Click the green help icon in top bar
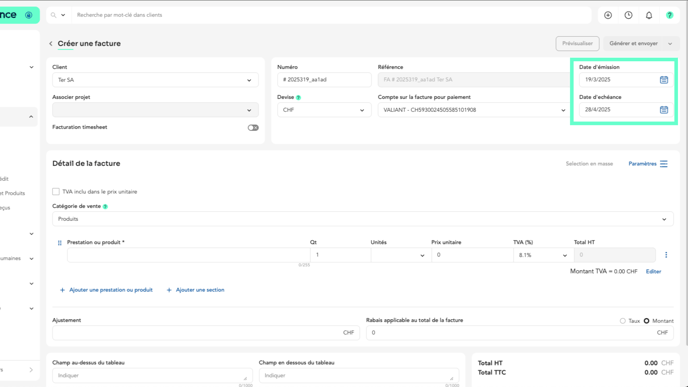This screenshot has height=387, width=688. point(670,15)
